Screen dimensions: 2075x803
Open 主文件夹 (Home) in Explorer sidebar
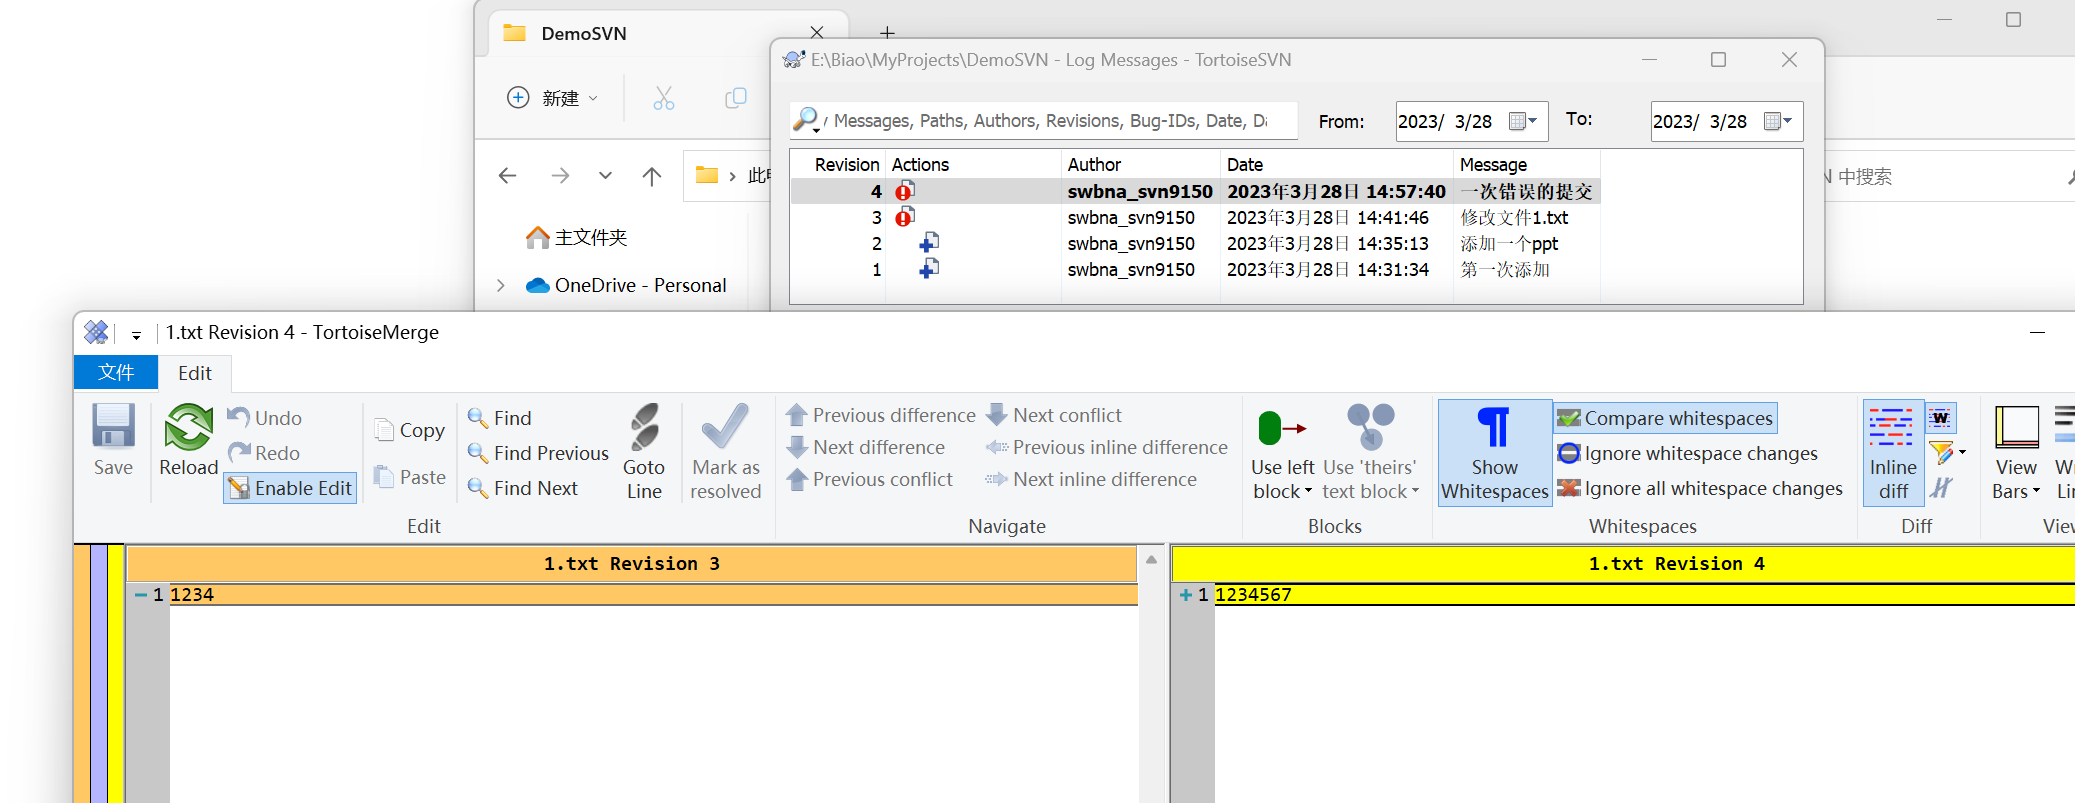point(577,237)
